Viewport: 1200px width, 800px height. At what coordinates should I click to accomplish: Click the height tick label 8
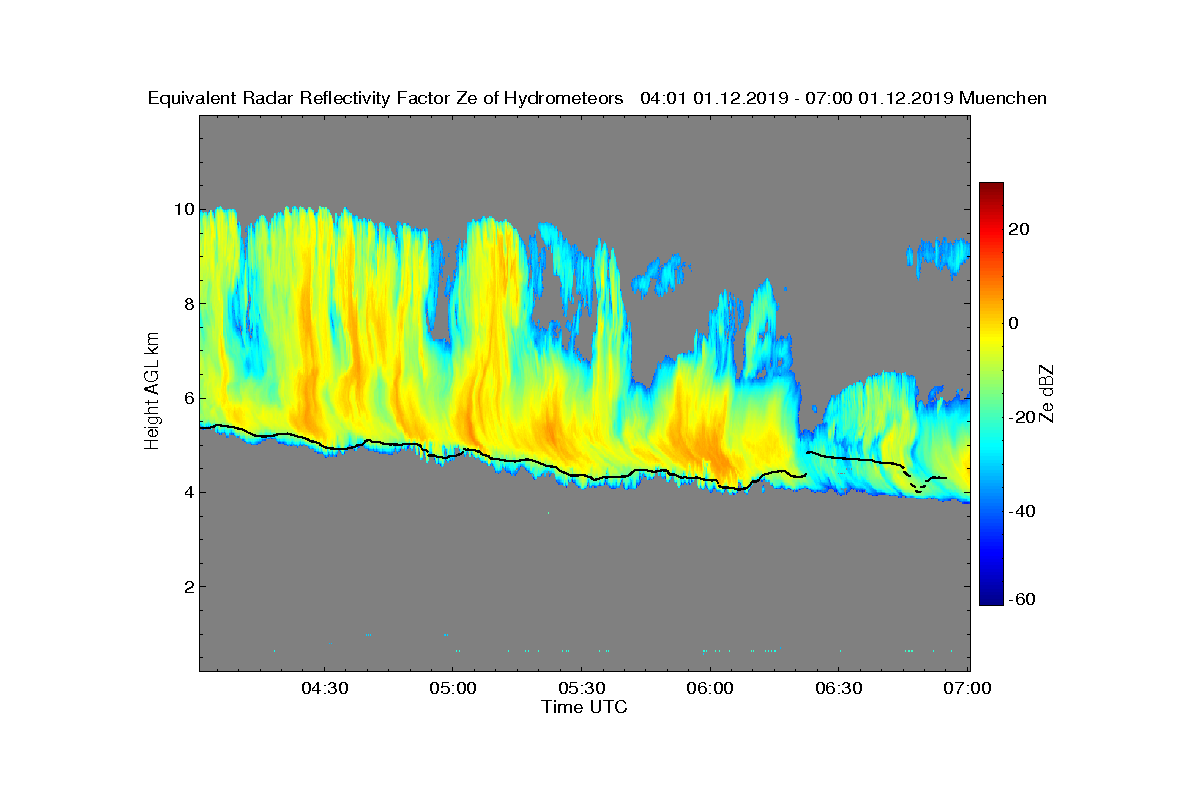[x=187, y=304]
